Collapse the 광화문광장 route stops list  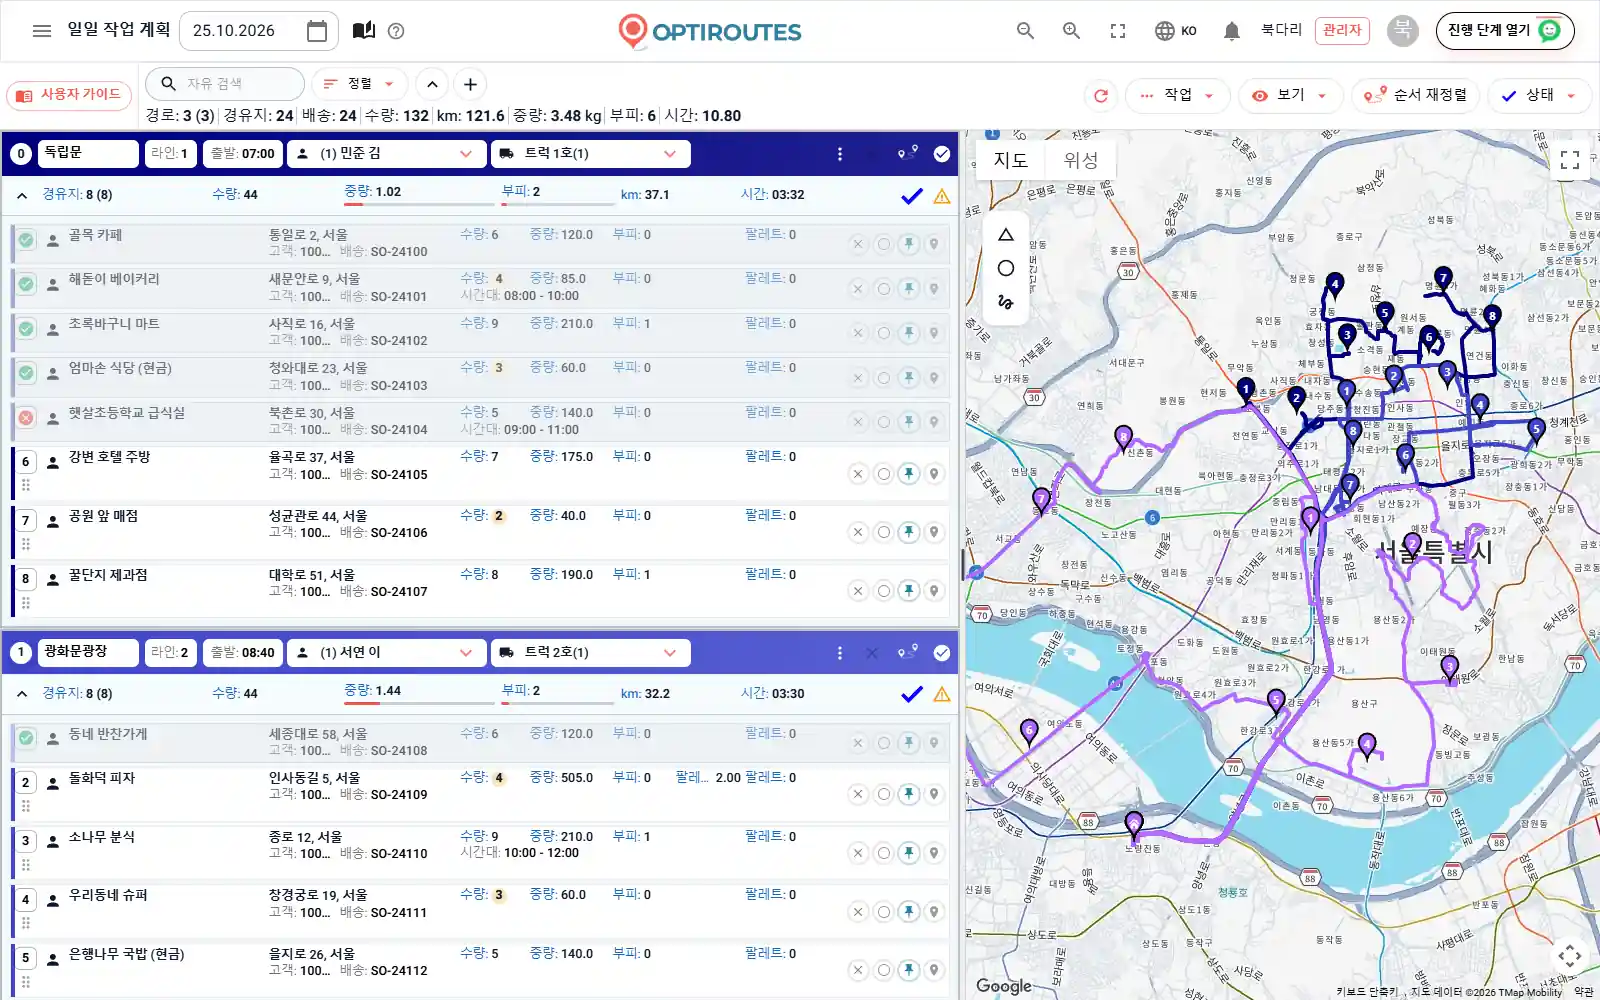click(22, 694)
